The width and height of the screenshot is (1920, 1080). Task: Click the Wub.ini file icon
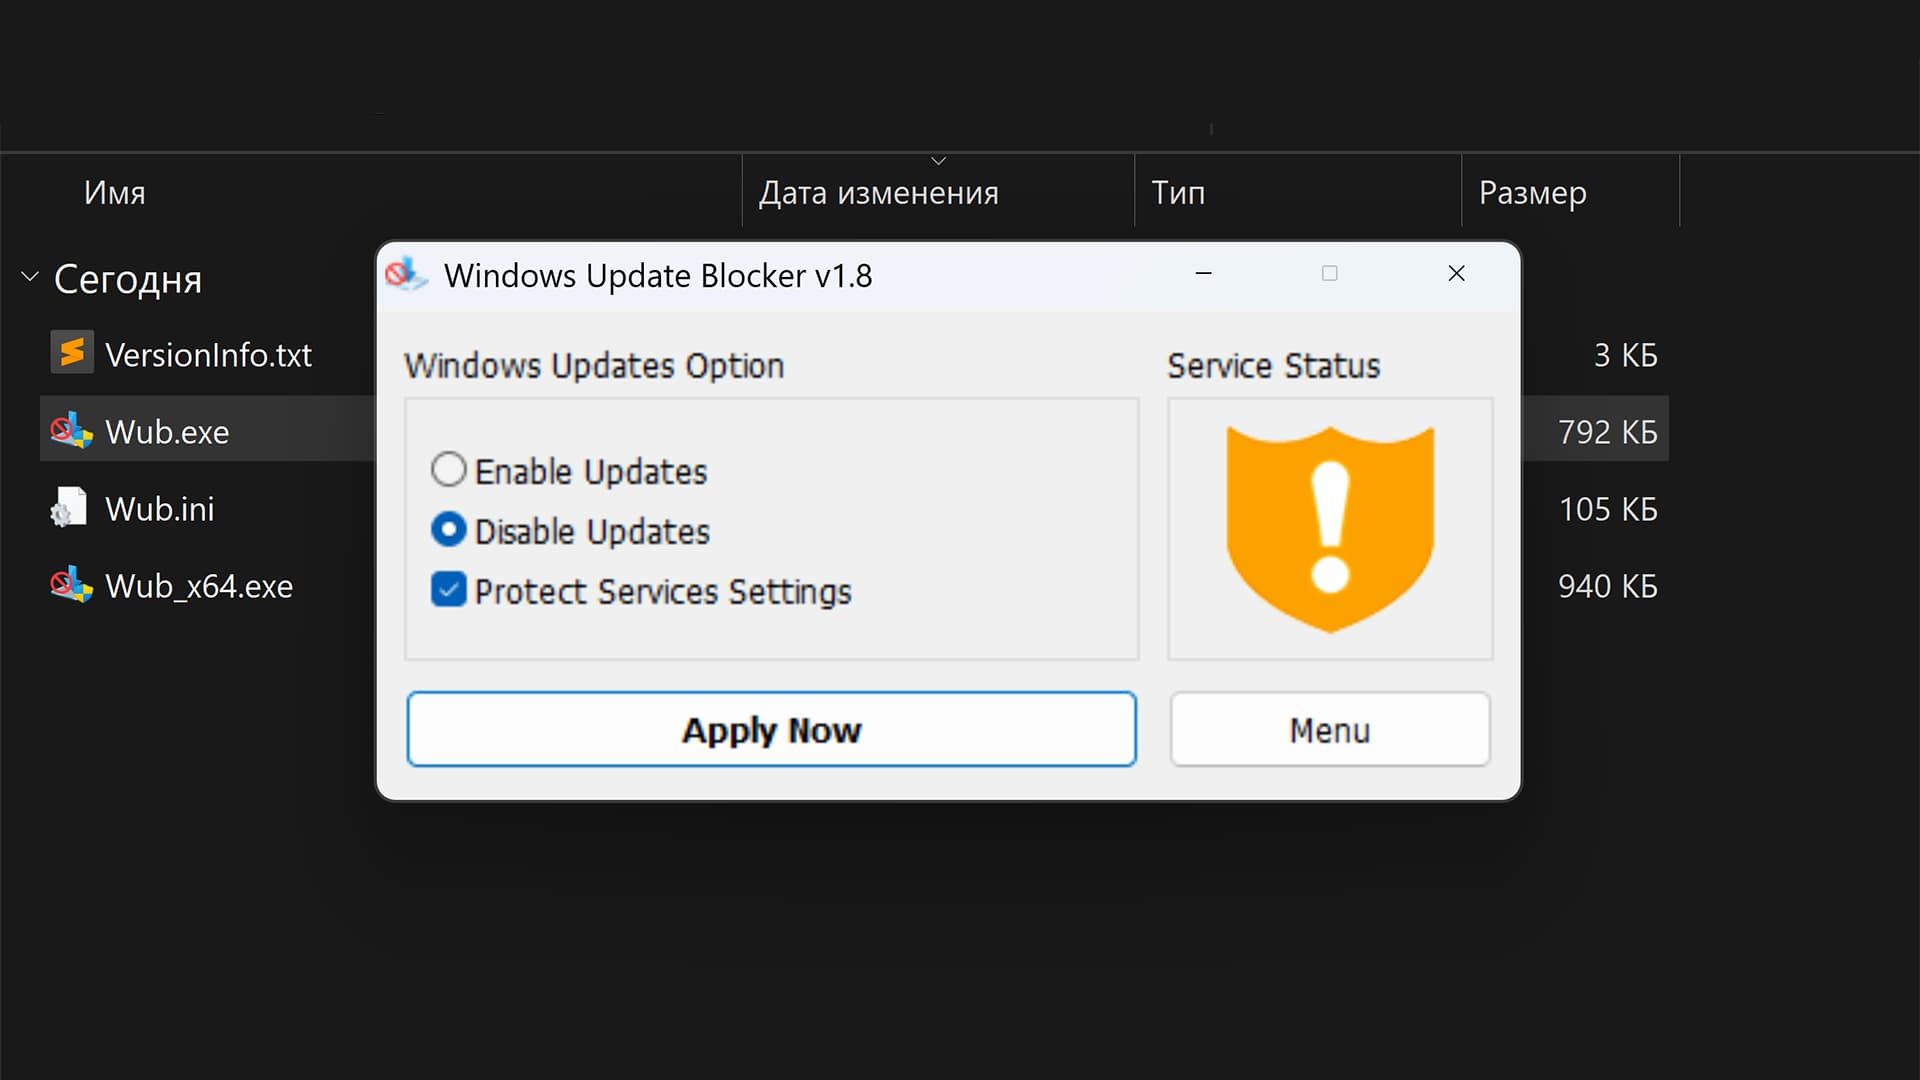[x=70, y=508]
